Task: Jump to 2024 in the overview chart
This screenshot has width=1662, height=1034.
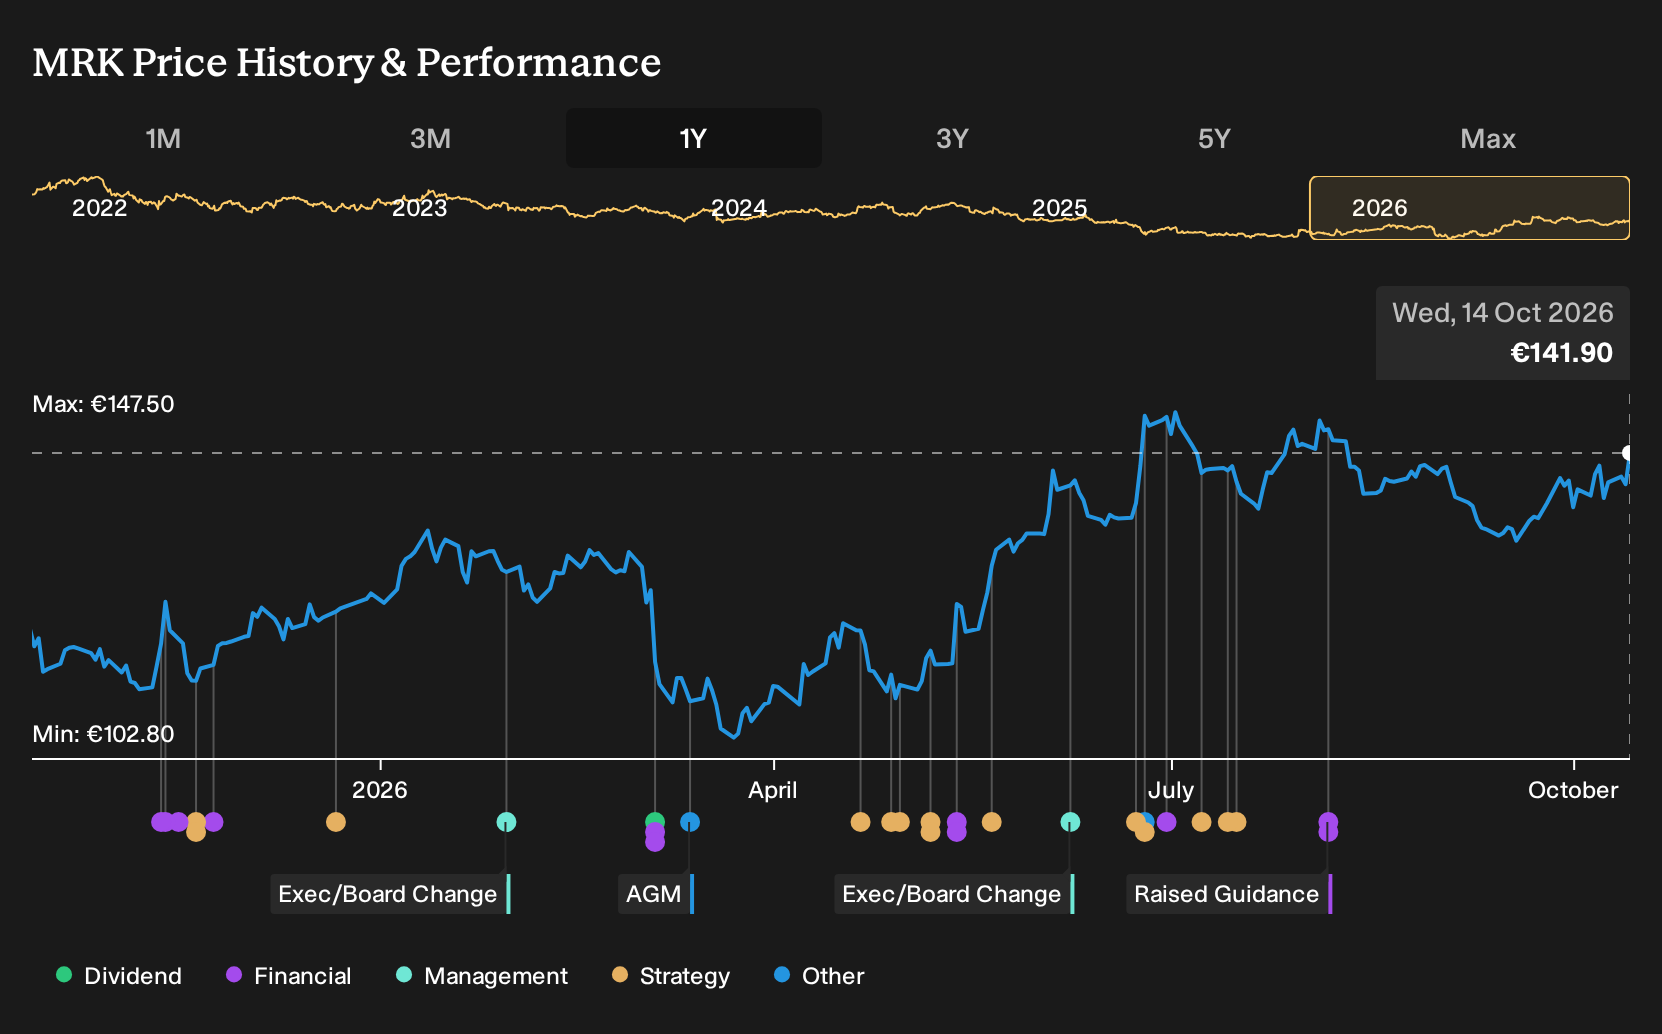Action: [x=738, y=208]
